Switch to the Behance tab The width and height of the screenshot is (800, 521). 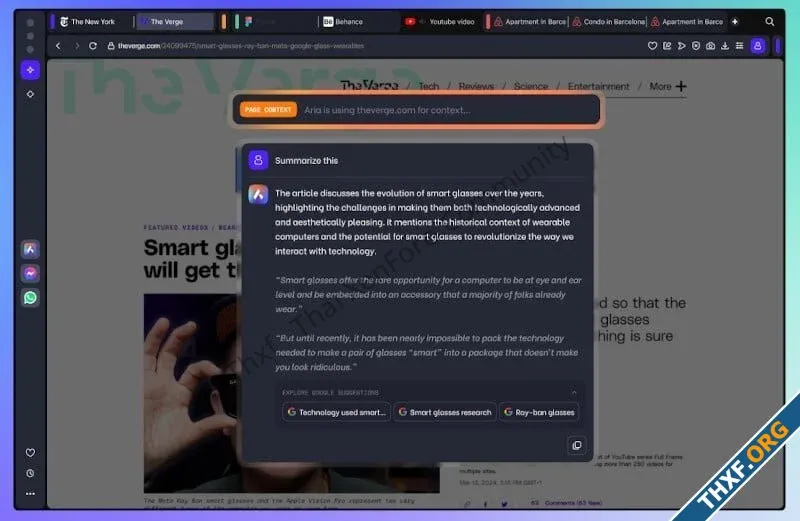pos(348,21)
